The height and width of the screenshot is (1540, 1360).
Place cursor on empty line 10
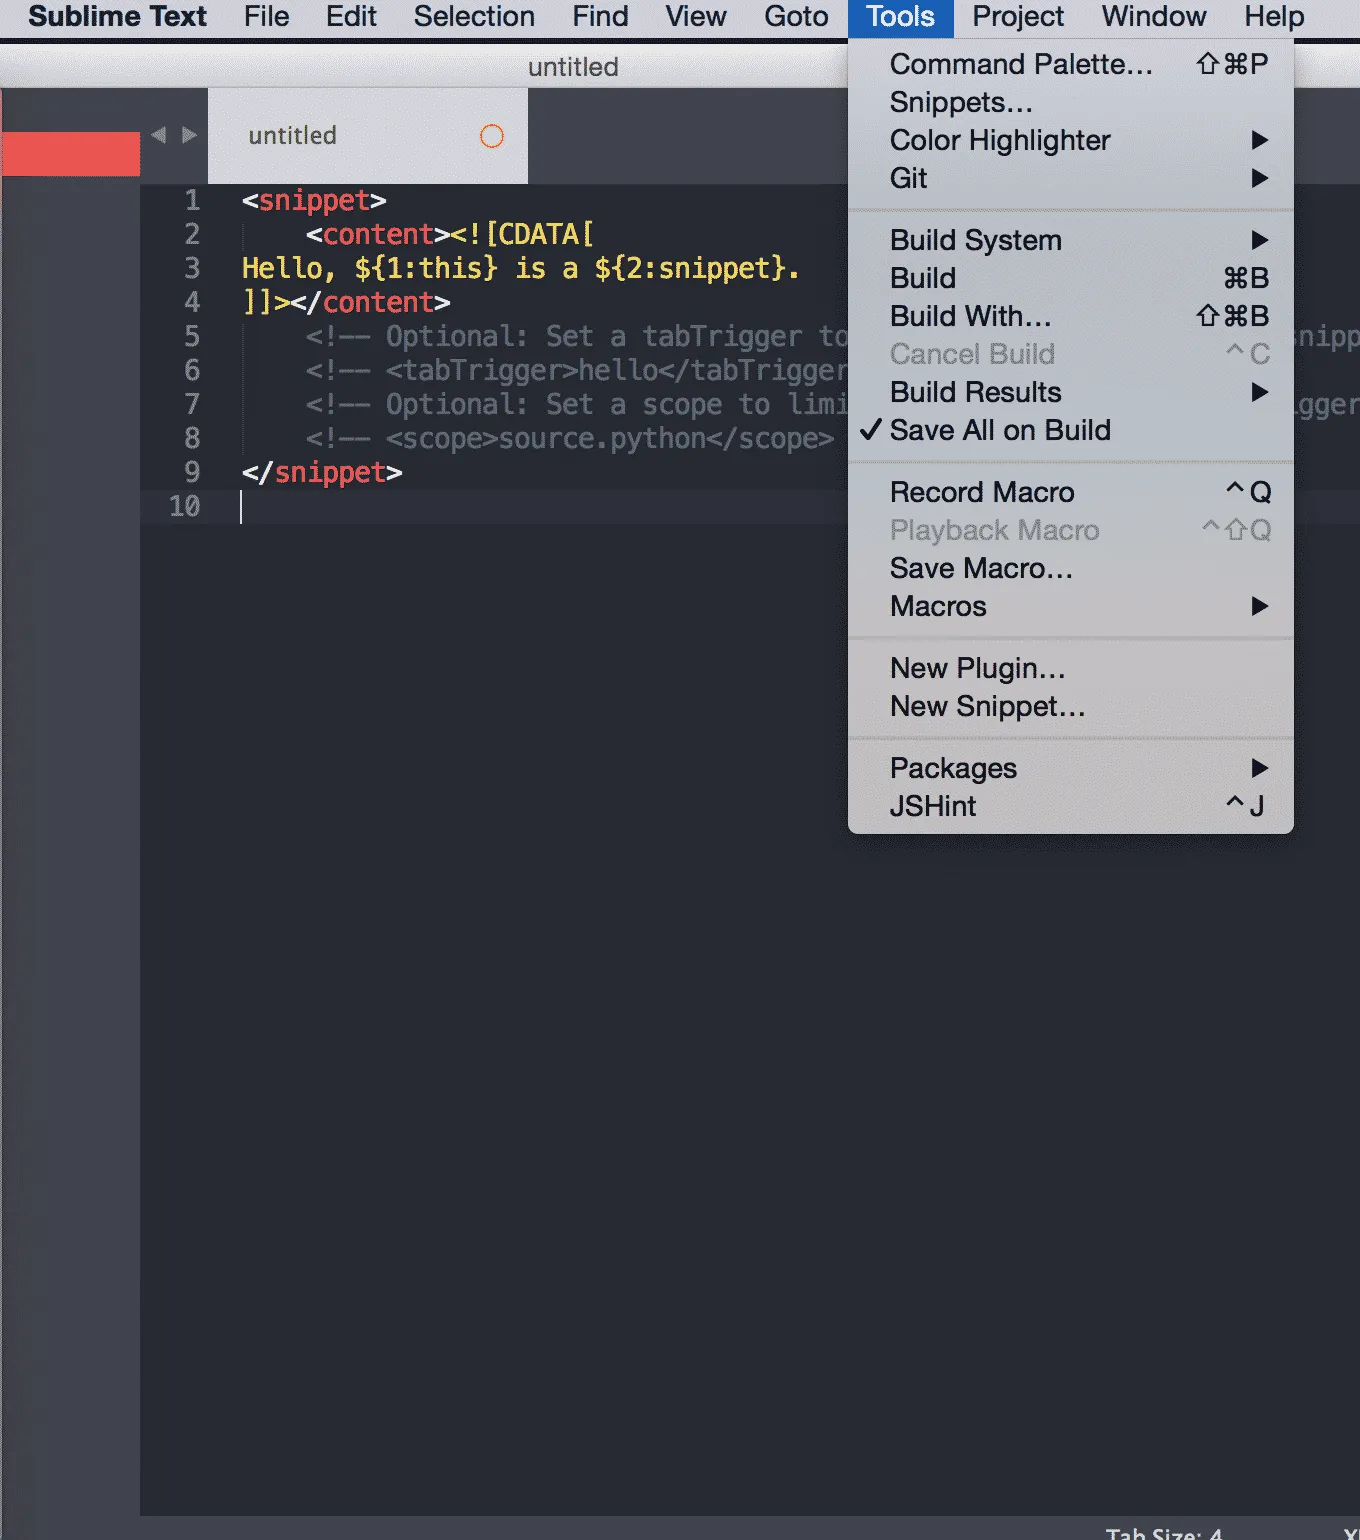click(x=500, y=507)
